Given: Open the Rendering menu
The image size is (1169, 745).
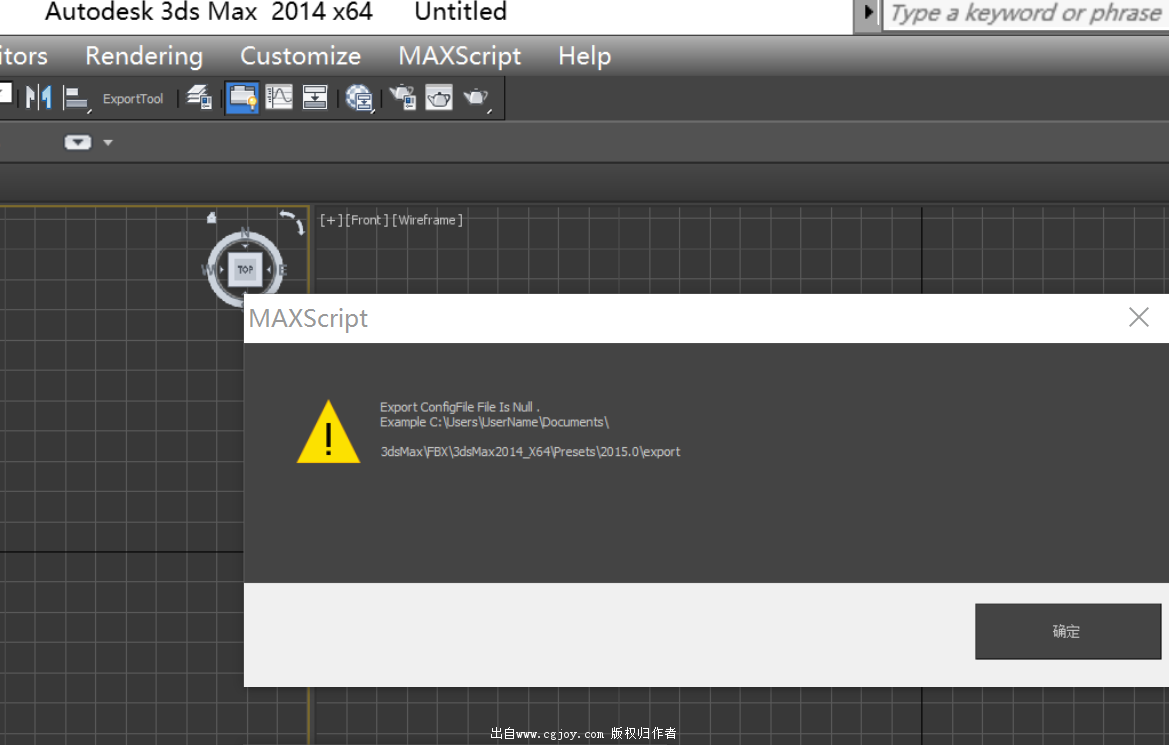Looking at the screenshot, I should click(144, 56).
